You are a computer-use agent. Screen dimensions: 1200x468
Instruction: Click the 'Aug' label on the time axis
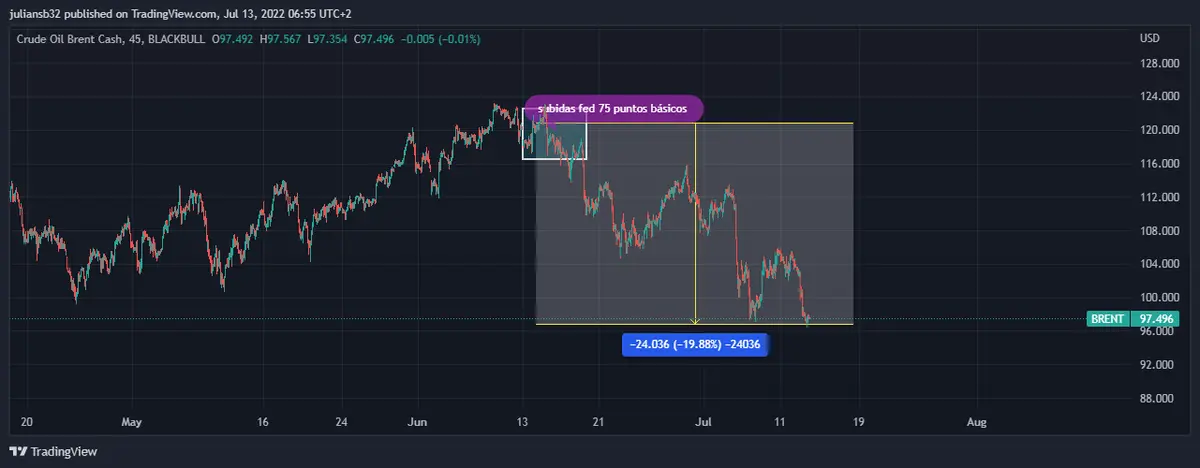click(977, 422)
